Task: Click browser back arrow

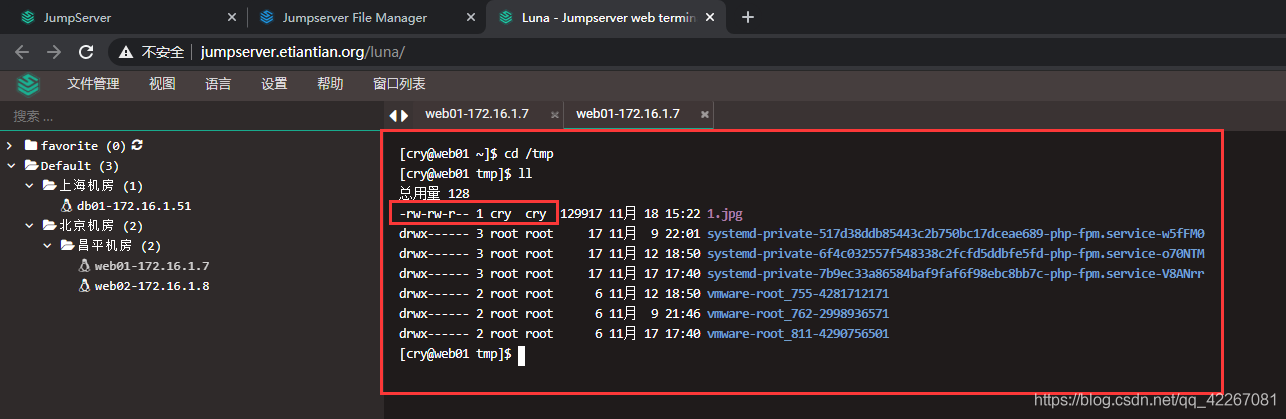Action: pos(23,51)
